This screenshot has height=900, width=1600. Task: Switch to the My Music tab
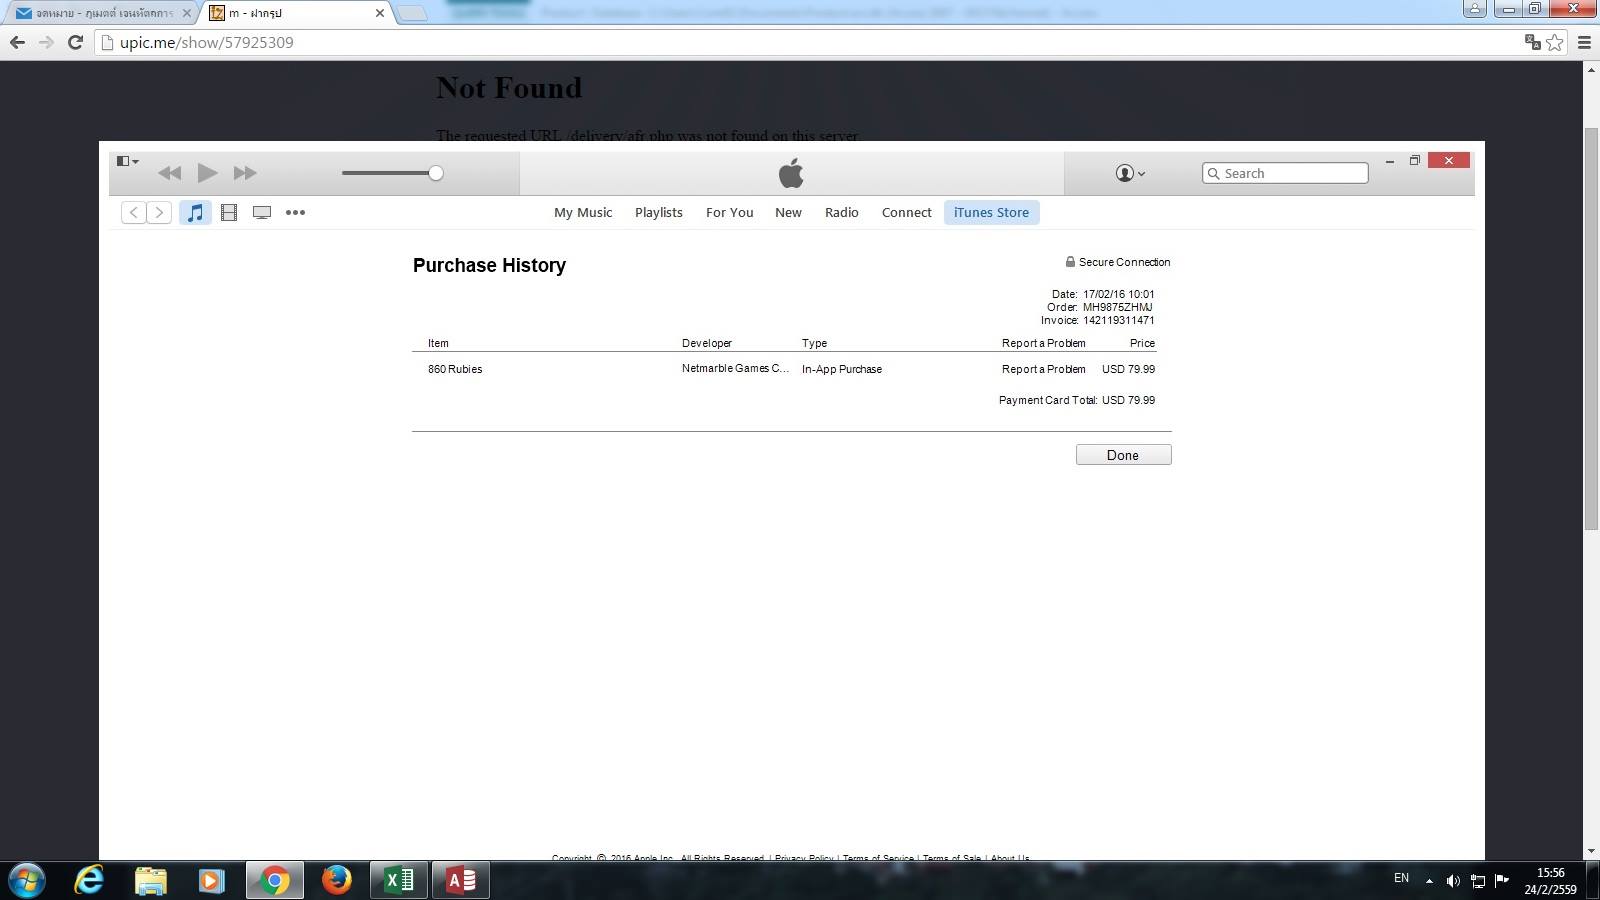[583, 212]
